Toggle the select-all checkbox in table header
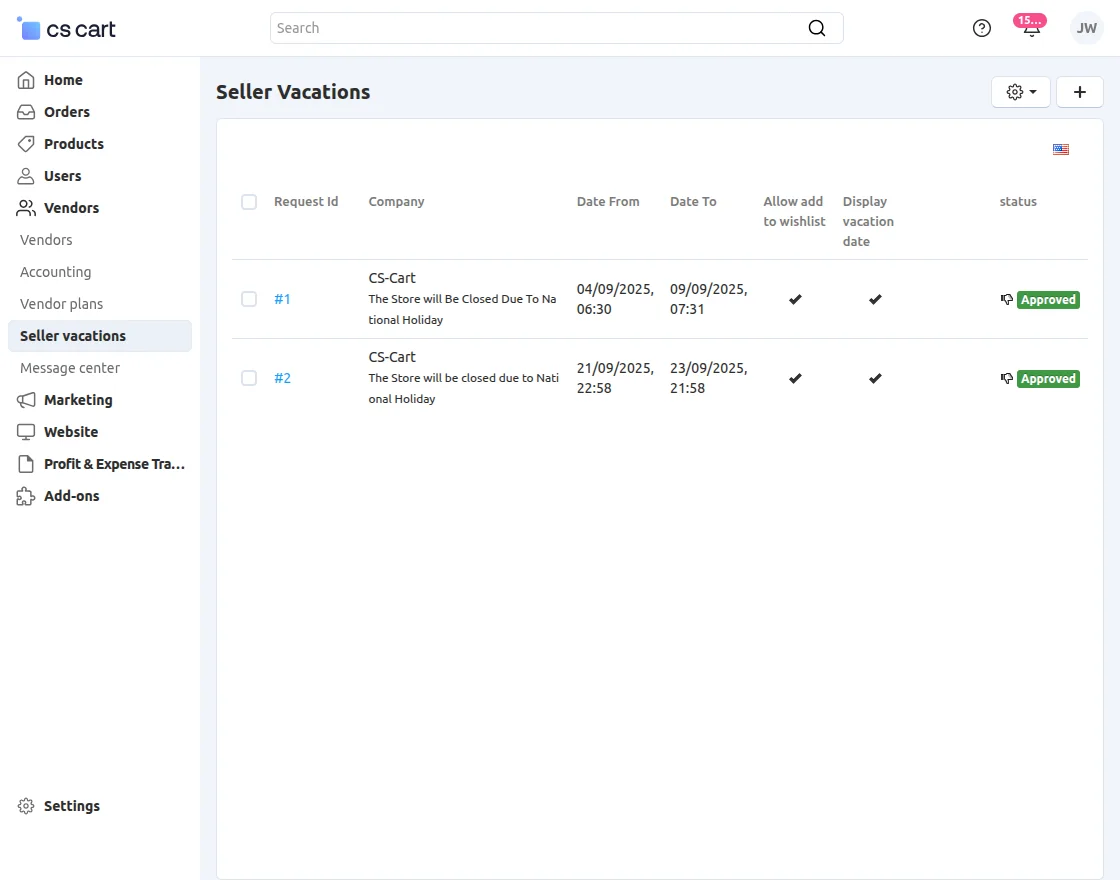Viewport: 1120px width, 880px height. [x=249, y=202]
